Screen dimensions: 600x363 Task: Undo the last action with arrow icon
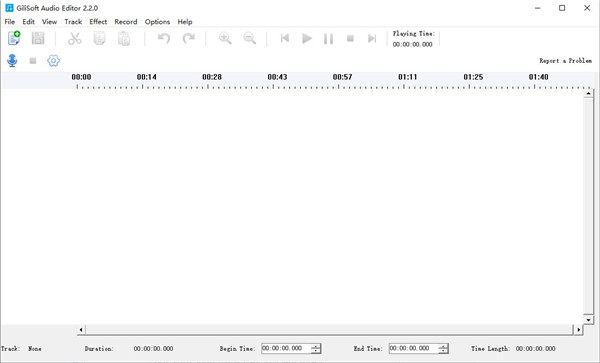tap(164, 38)
